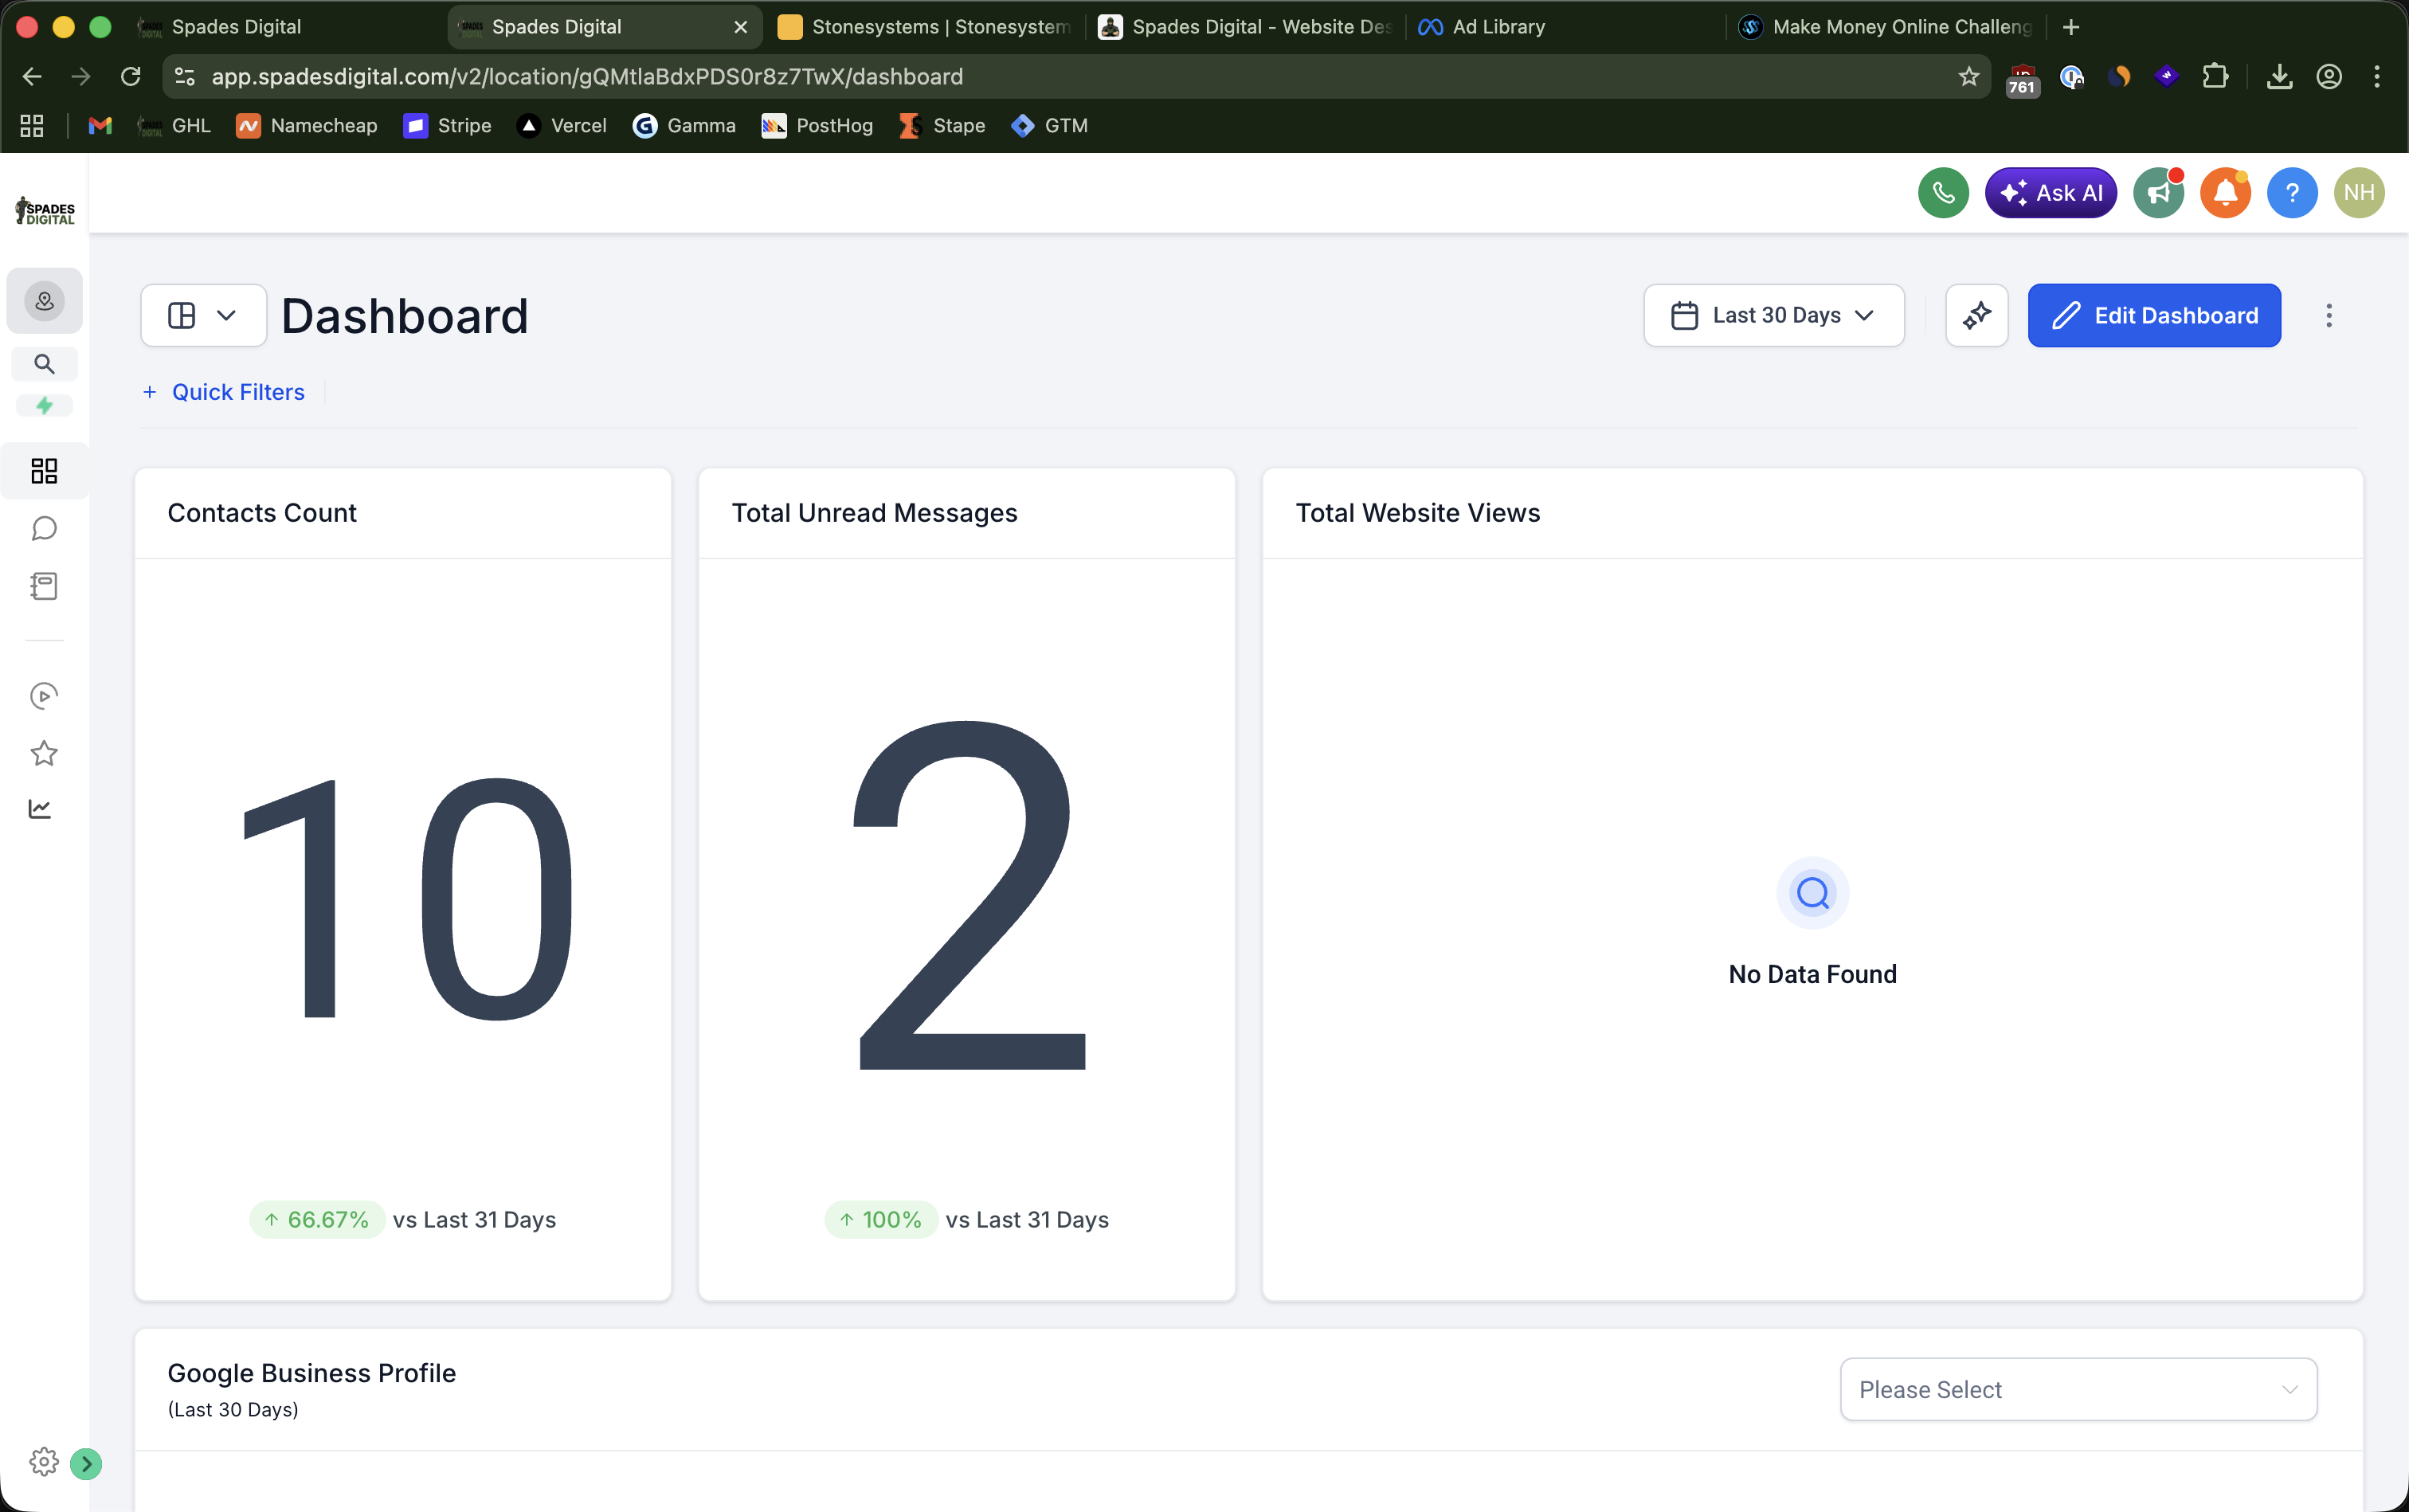Open the Last 30 Days date range dropdown
The height and width of the screenshot is (1512, 2409).
[x=1774, y=316]
